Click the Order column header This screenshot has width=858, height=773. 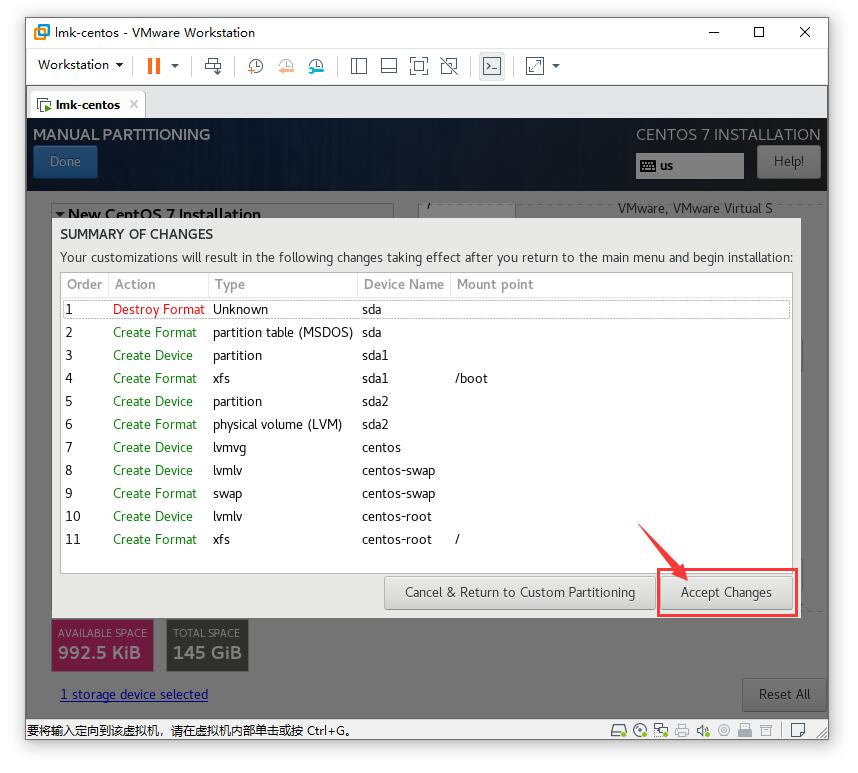point(84,284)
